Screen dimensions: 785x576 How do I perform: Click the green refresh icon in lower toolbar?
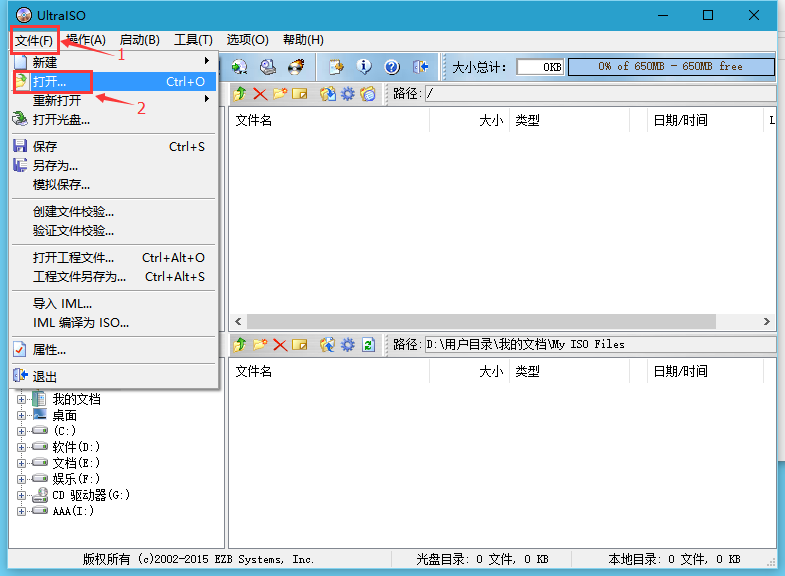coord(368,344)
